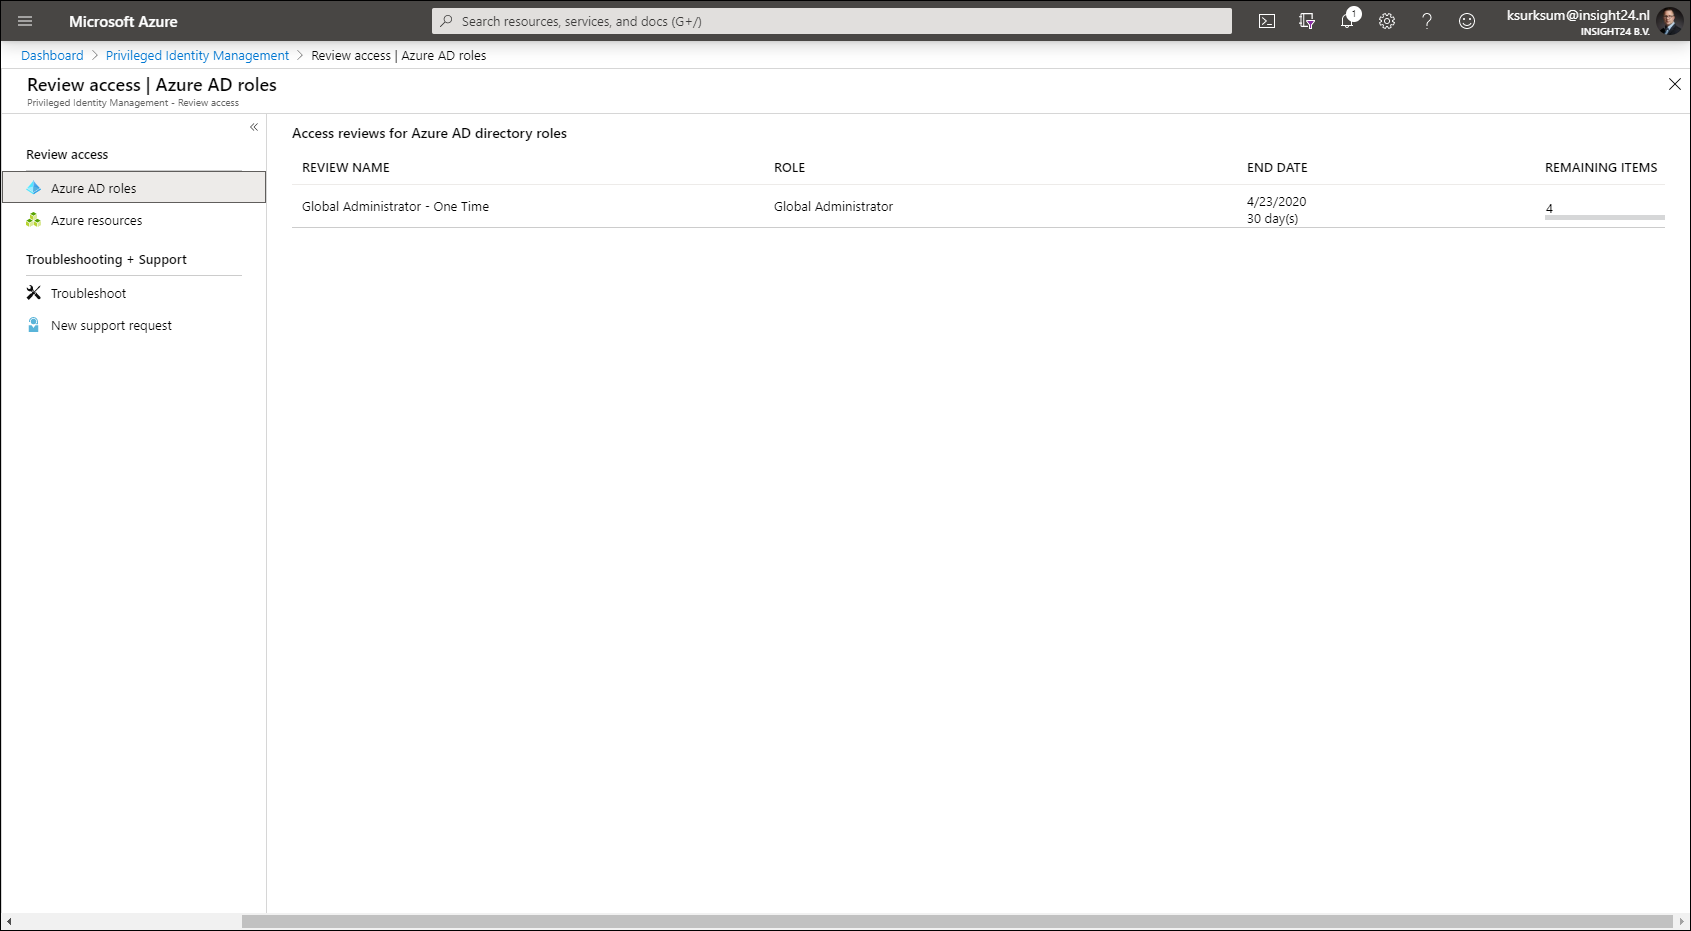Viewport: 1691px width, 931px height.
Task: Click Microsoft Azure home title
Action: (x=123, y=21)
